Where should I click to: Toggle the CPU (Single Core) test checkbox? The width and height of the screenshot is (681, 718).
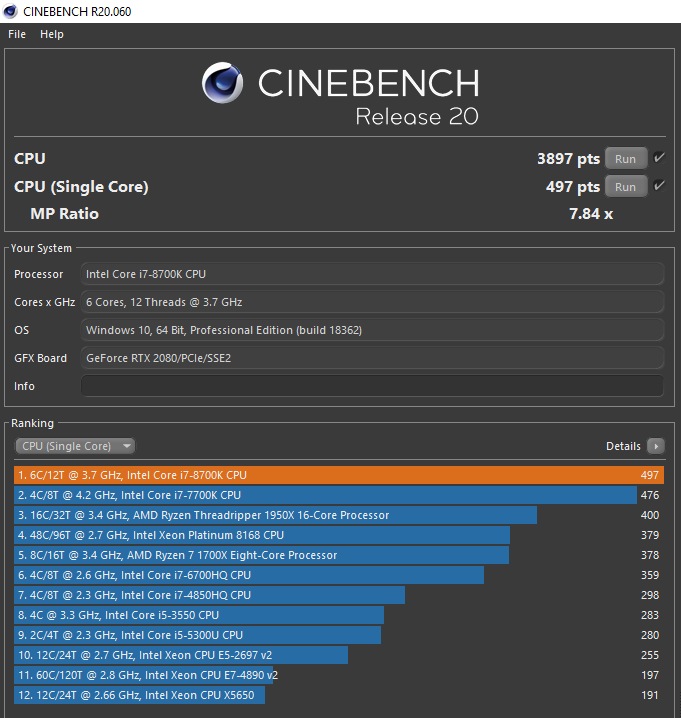659,186
